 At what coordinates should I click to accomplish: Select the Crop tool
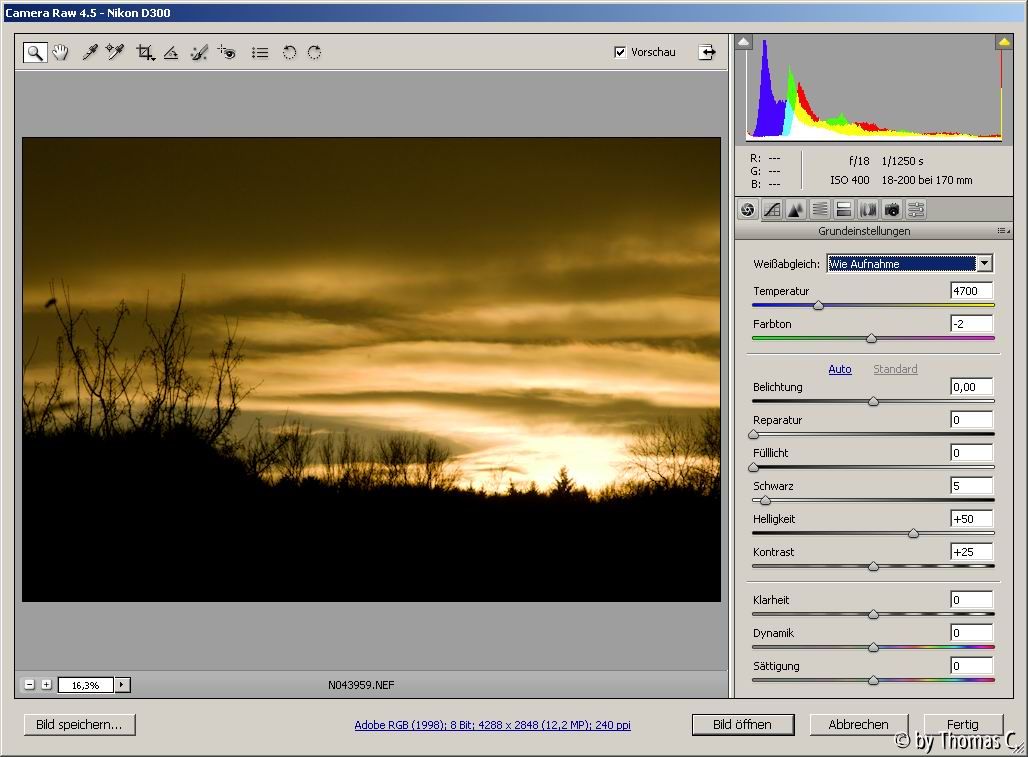(x=145, y=53)
